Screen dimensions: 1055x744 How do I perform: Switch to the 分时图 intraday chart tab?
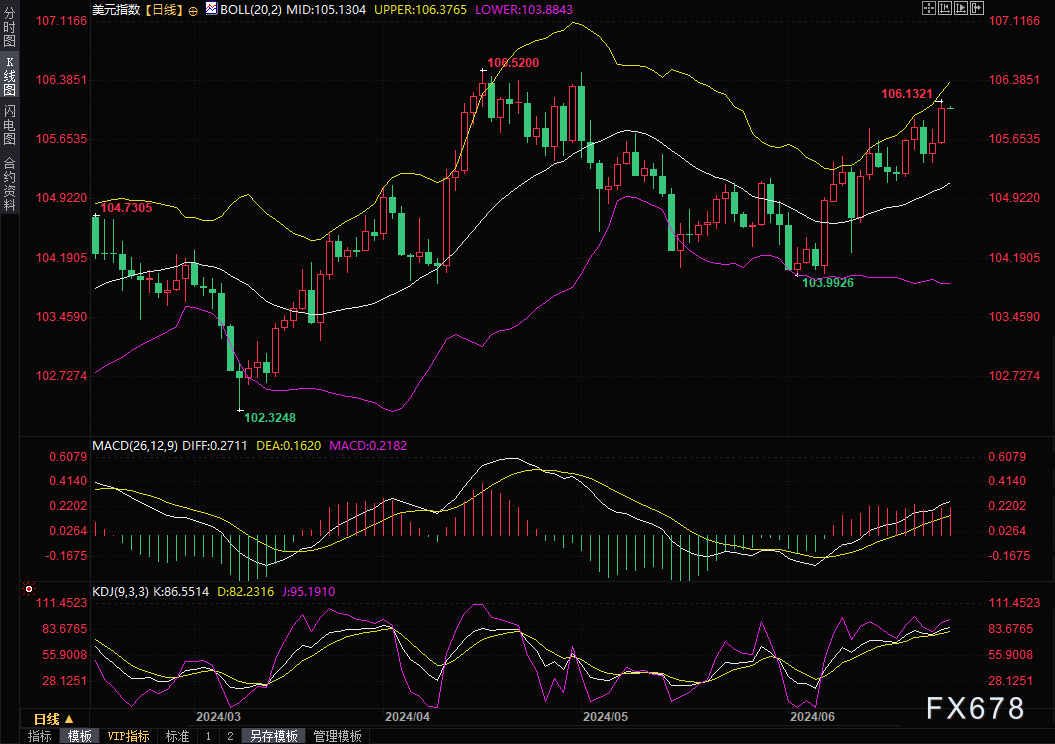pyautogui.click(x=9, y=26)
